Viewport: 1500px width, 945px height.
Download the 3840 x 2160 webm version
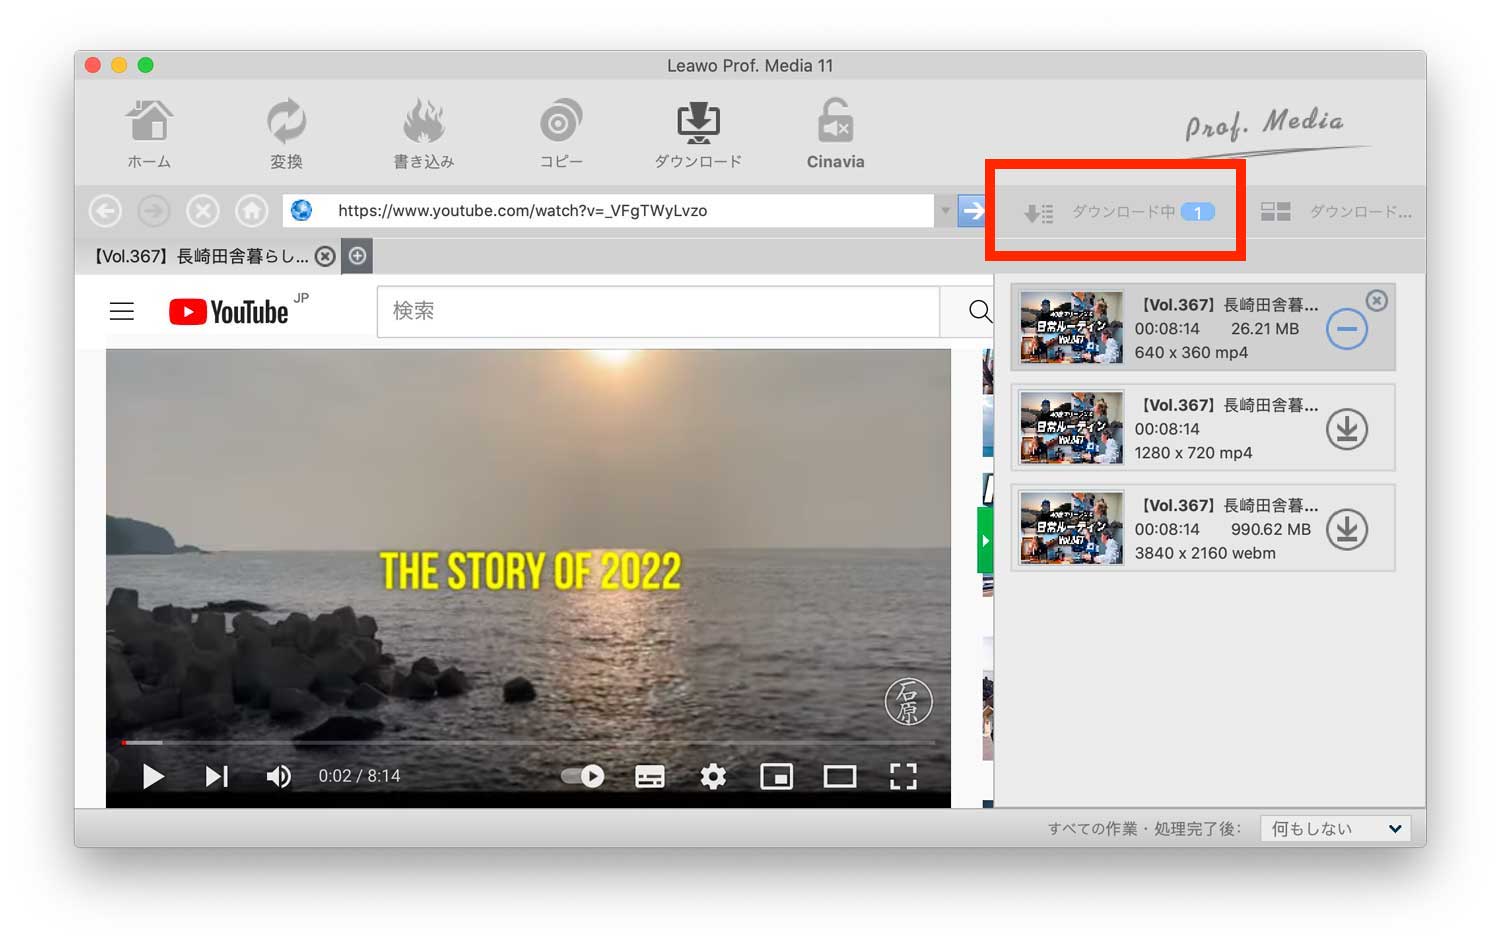click(x=1347, y=529)
